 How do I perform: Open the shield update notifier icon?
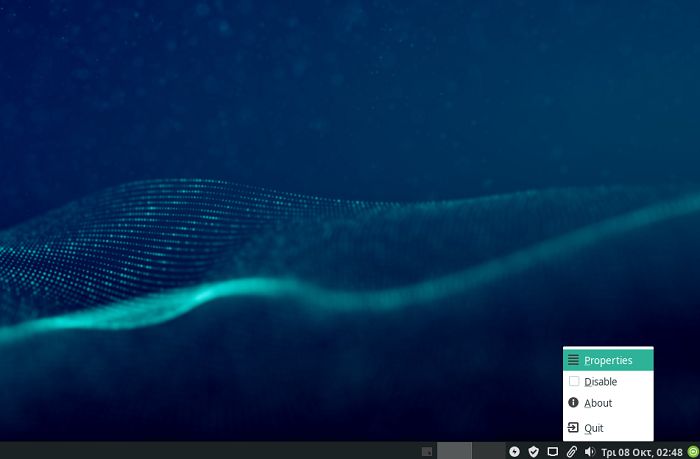coord(533,452)
